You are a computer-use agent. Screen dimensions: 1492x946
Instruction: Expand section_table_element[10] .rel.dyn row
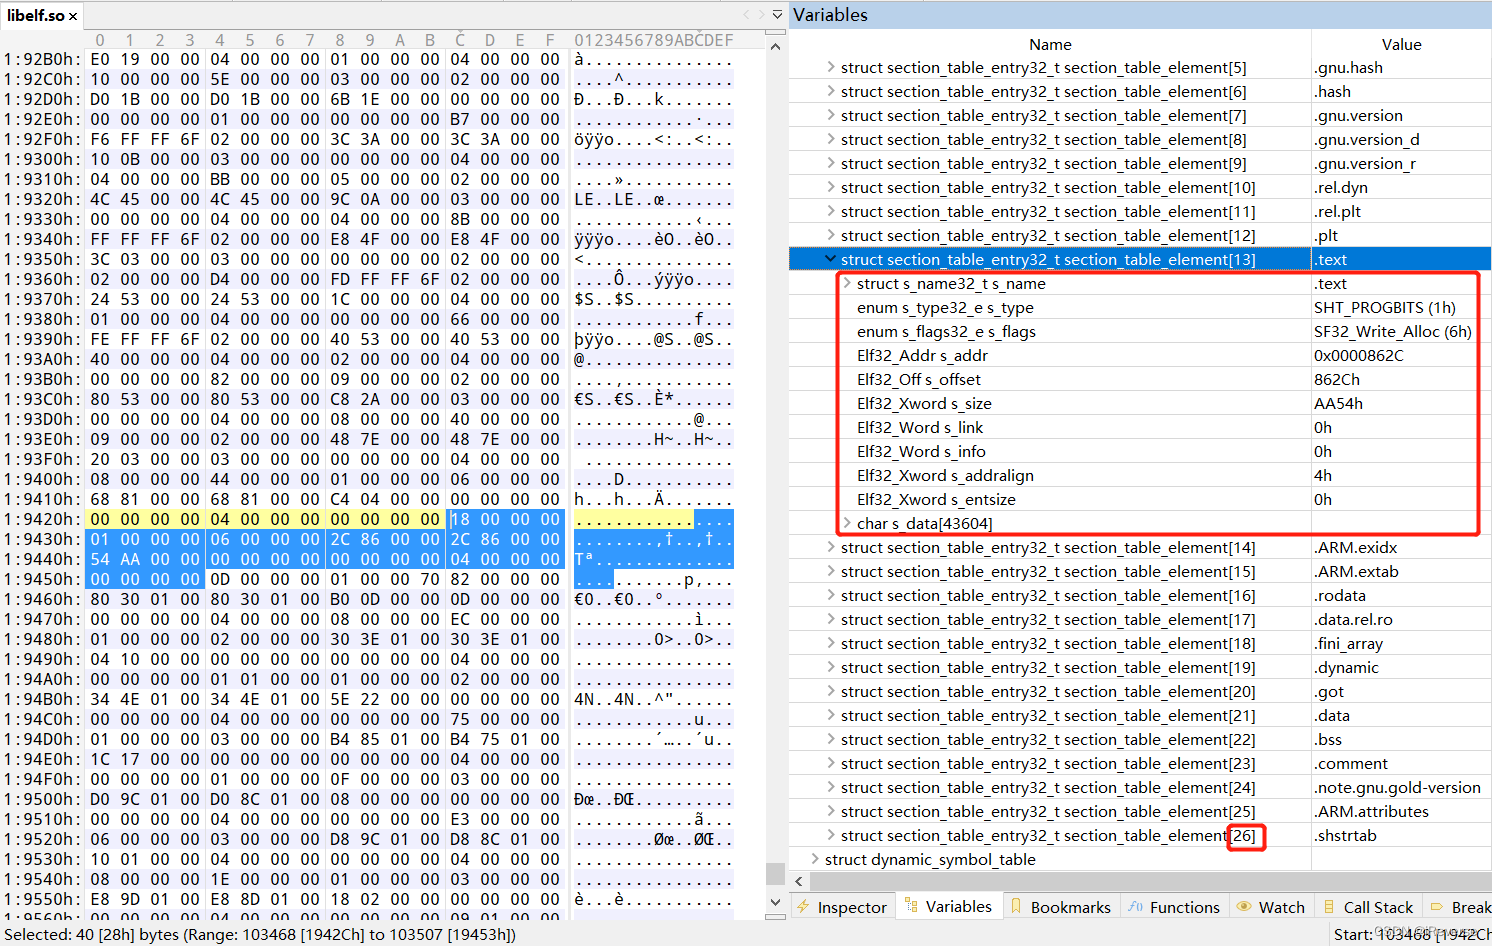[x=831, y=187]
